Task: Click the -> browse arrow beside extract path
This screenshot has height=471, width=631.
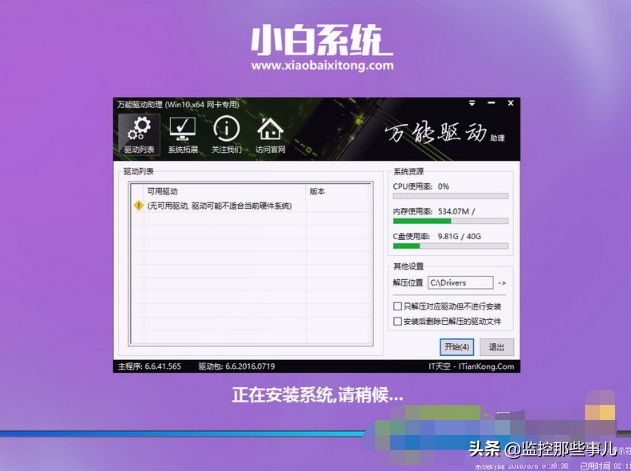Action: point(502,283)
